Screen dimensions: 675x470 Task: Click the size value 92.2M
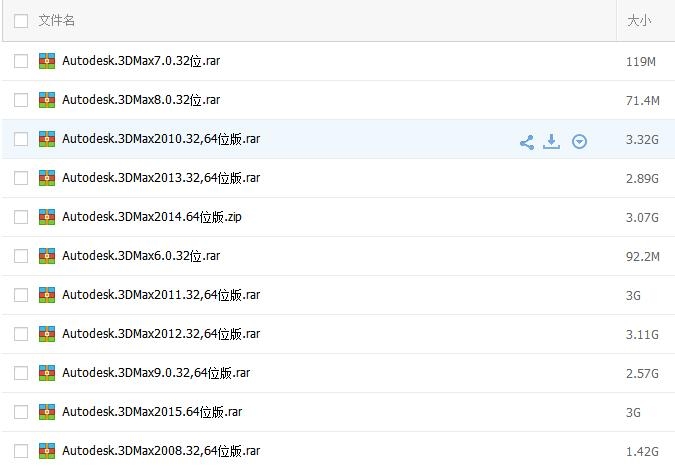pyautogui.click(x=643, y=257)
